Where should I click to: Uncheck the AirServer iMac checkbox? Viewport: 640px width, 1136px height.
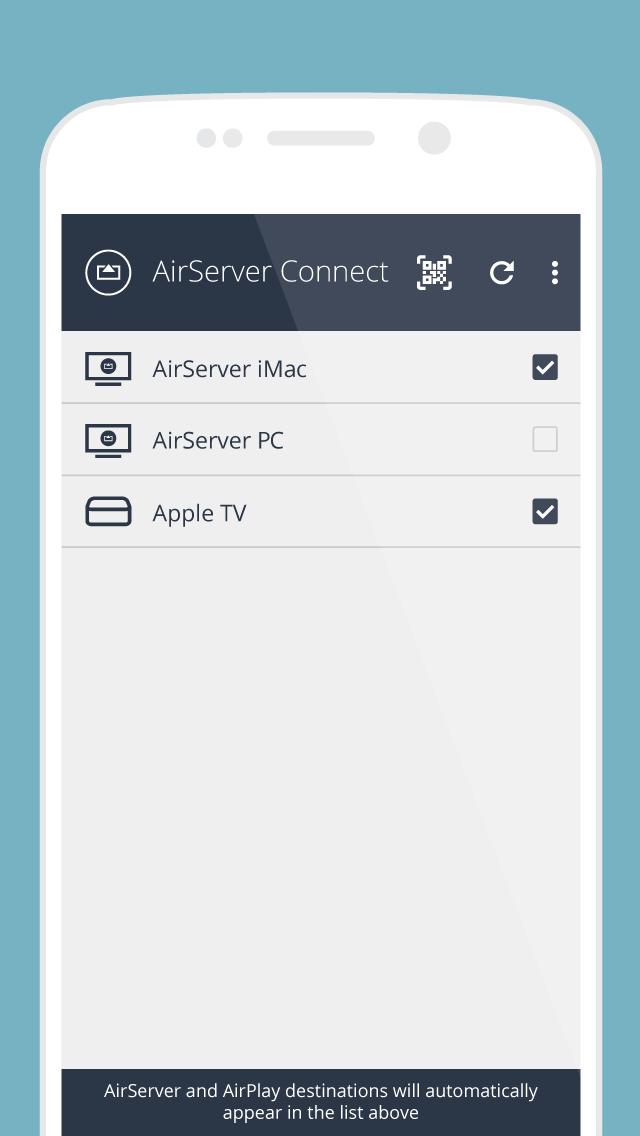click(545, 367)
